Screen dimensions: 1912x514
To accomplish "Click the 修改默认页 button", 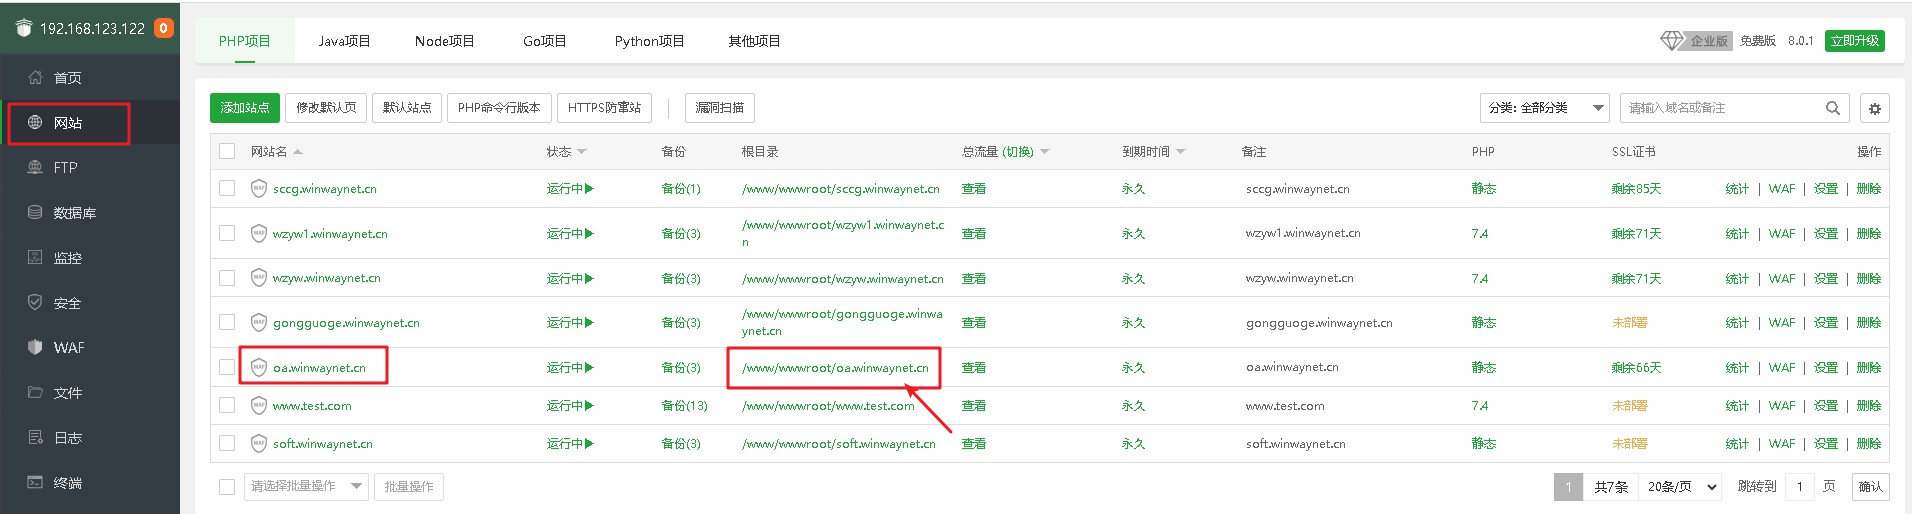I will (x=326, y=108).
